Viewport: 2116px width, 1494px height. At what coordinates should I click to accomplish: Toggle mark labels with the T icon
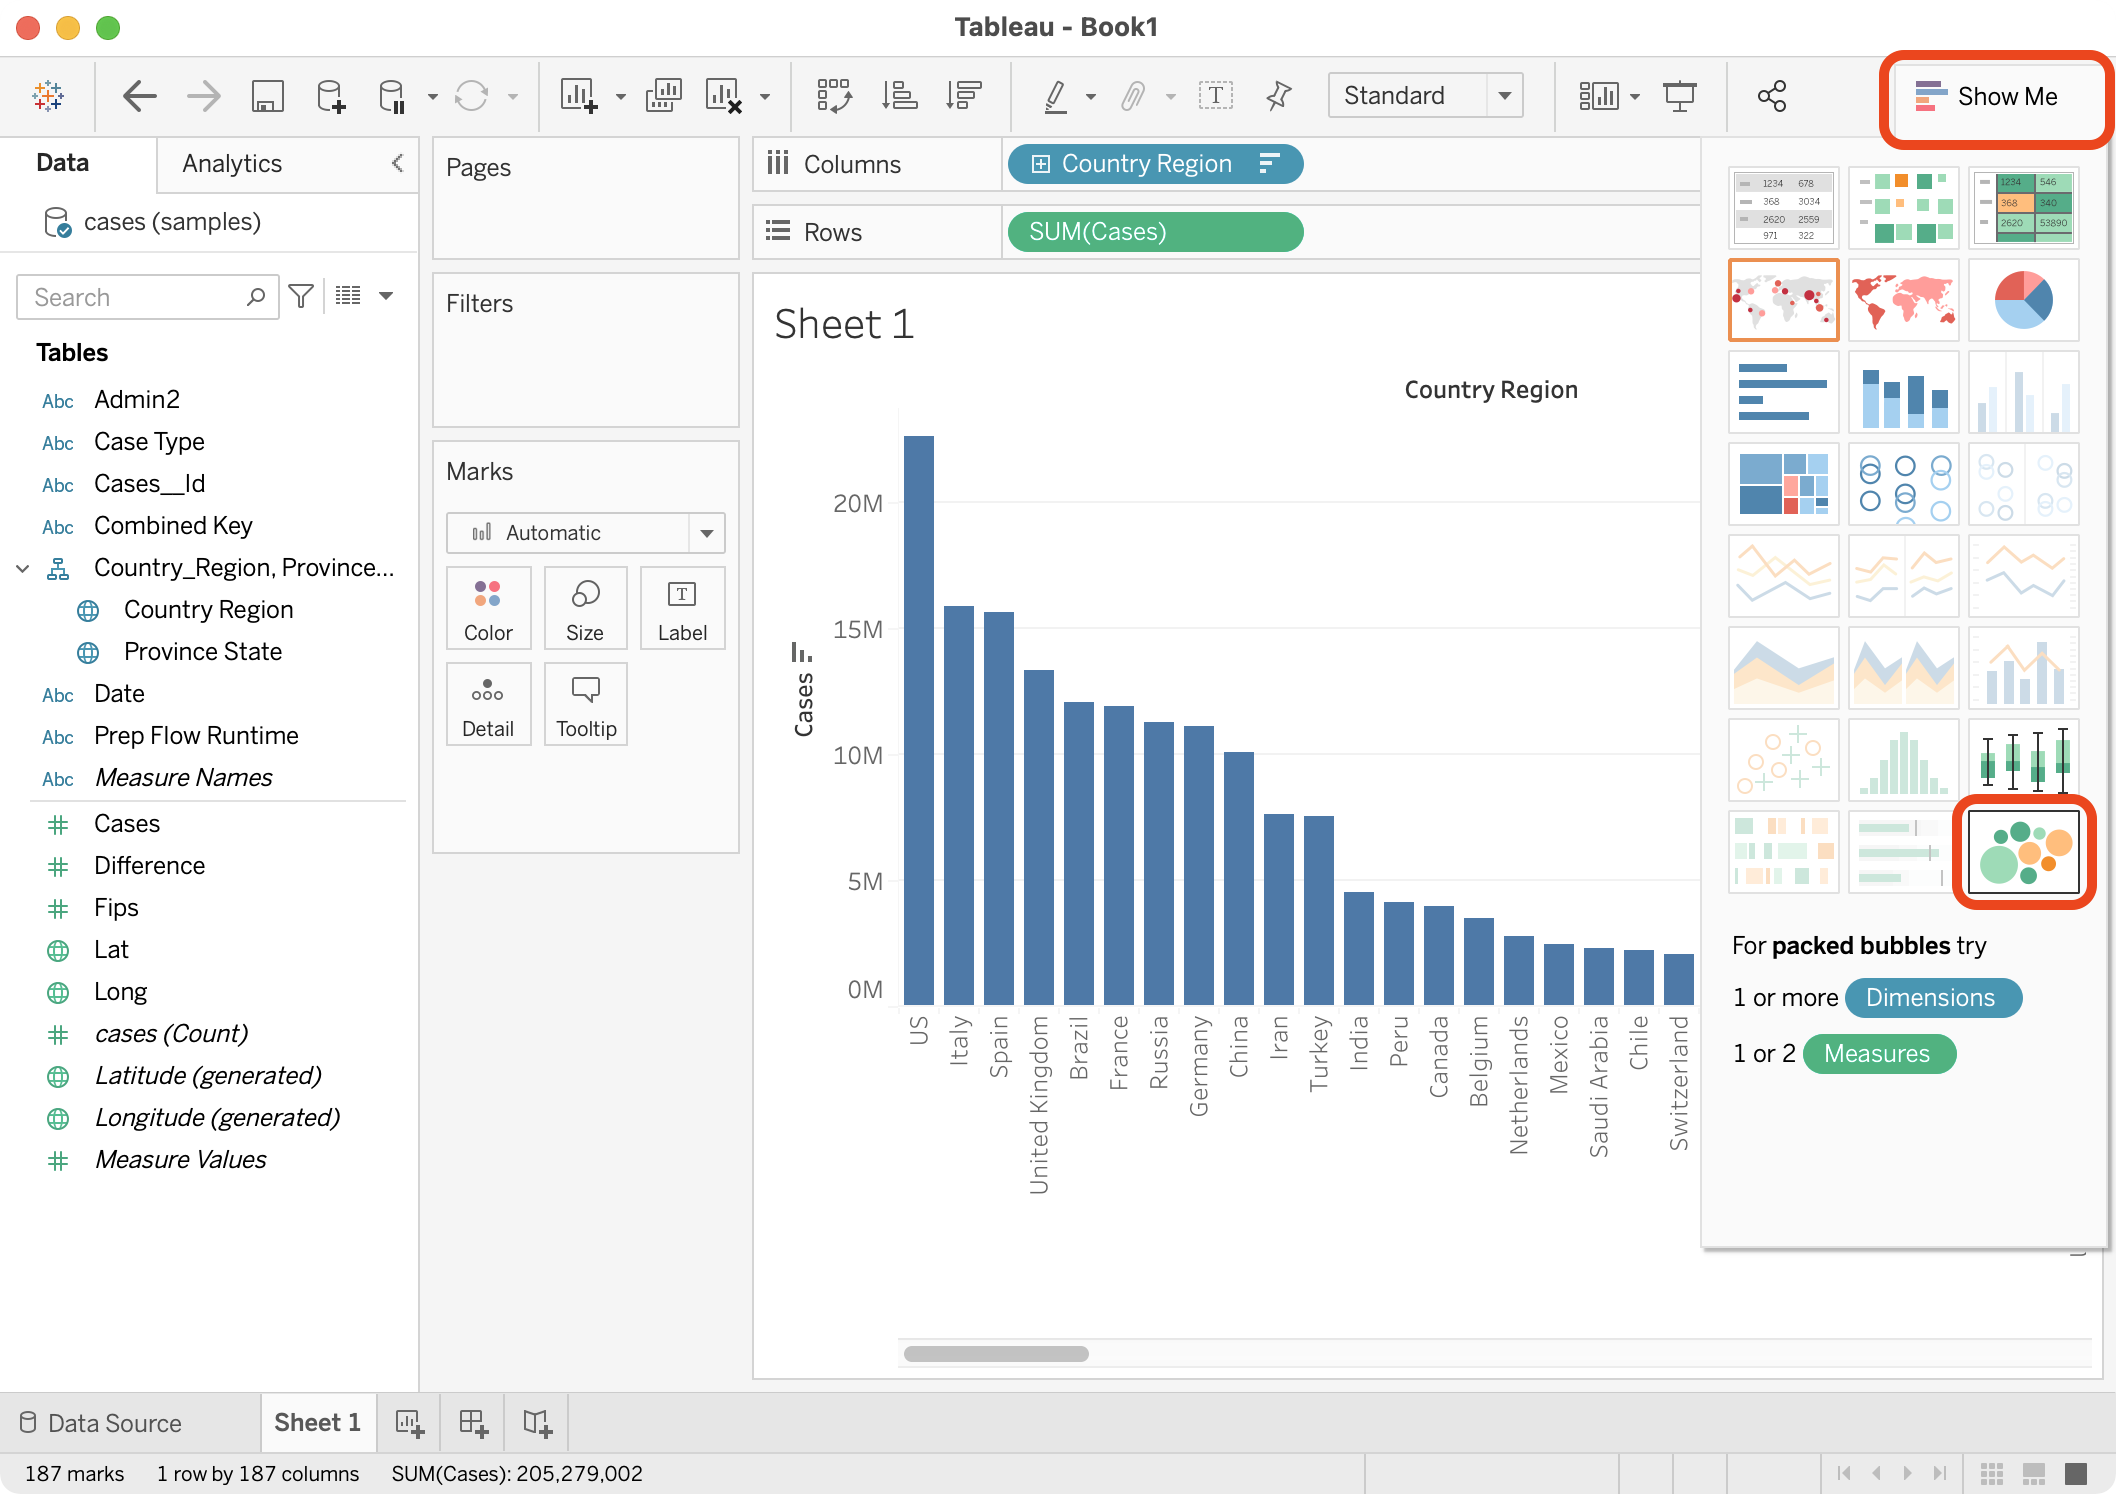point(1215,96)
